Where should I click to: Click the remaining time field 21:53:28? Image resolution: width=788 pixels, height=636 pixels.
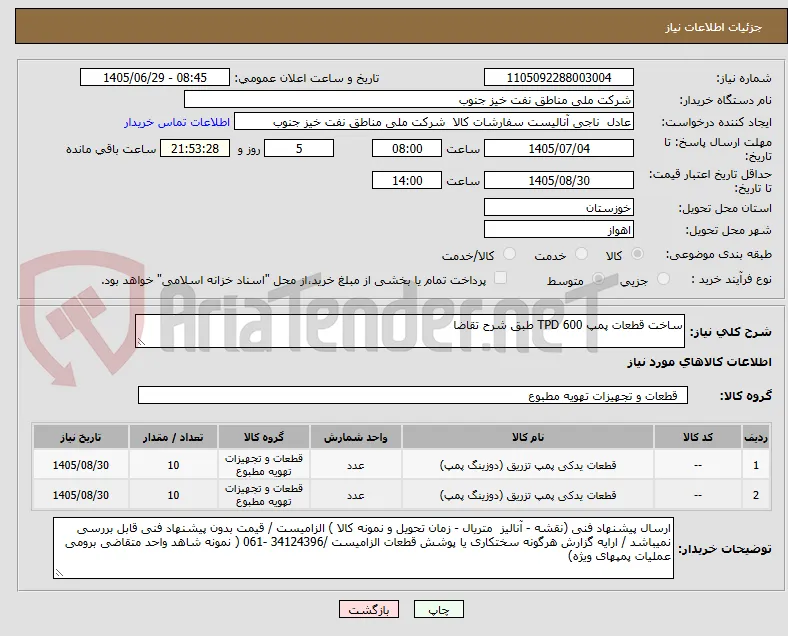coord(195,148)
